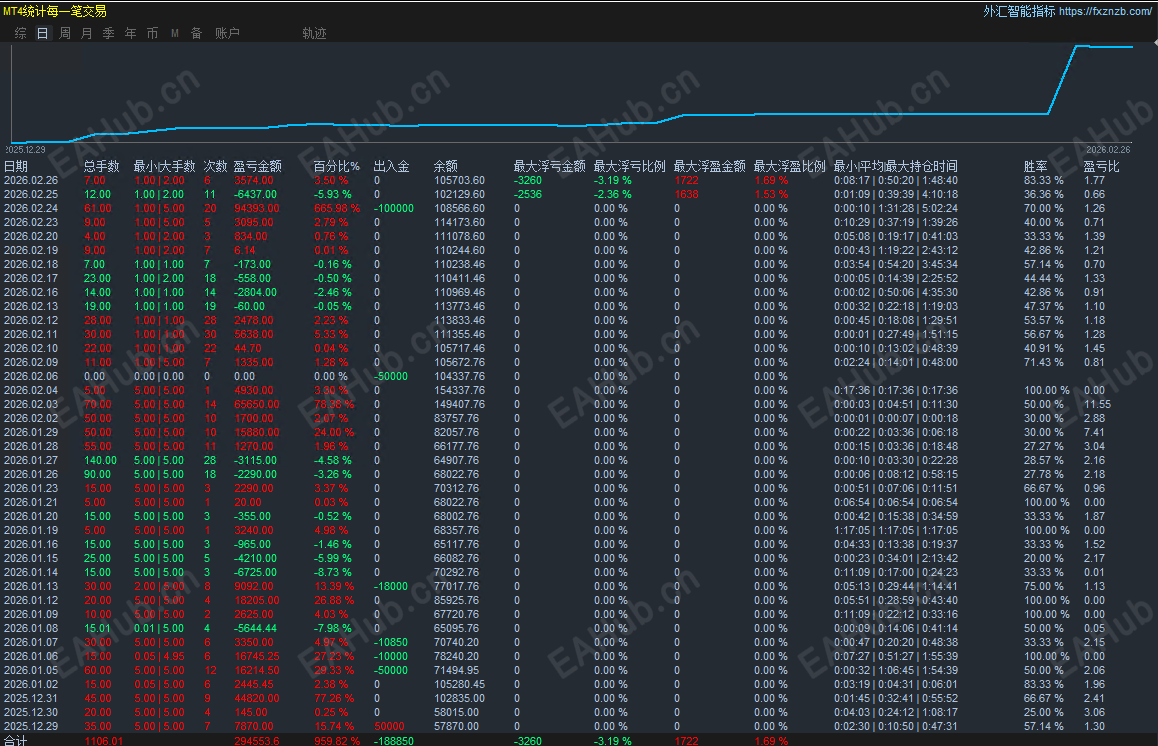The width and height of the screenshot is (1158, 746).
Task: Select the 日 daily statistics tab
Action: click(x=43, y=33)
